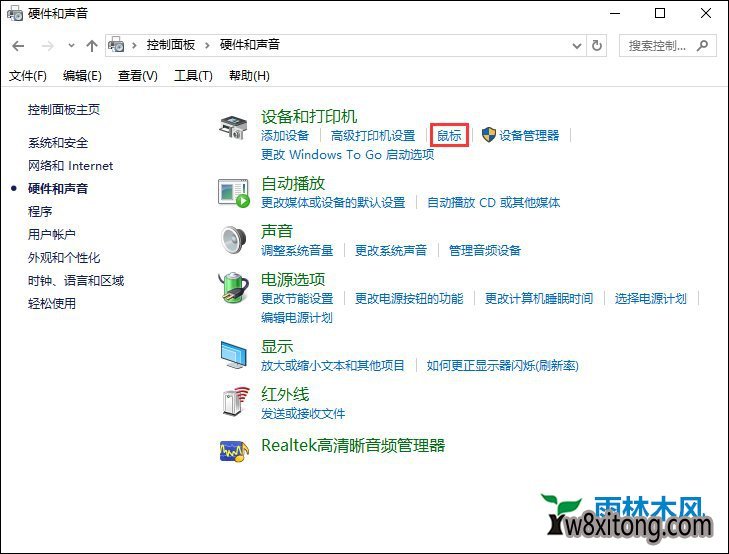Screen dimensions: 729x554
Task: Click the Realtek audio manager icon
Action: click(234, 449)
